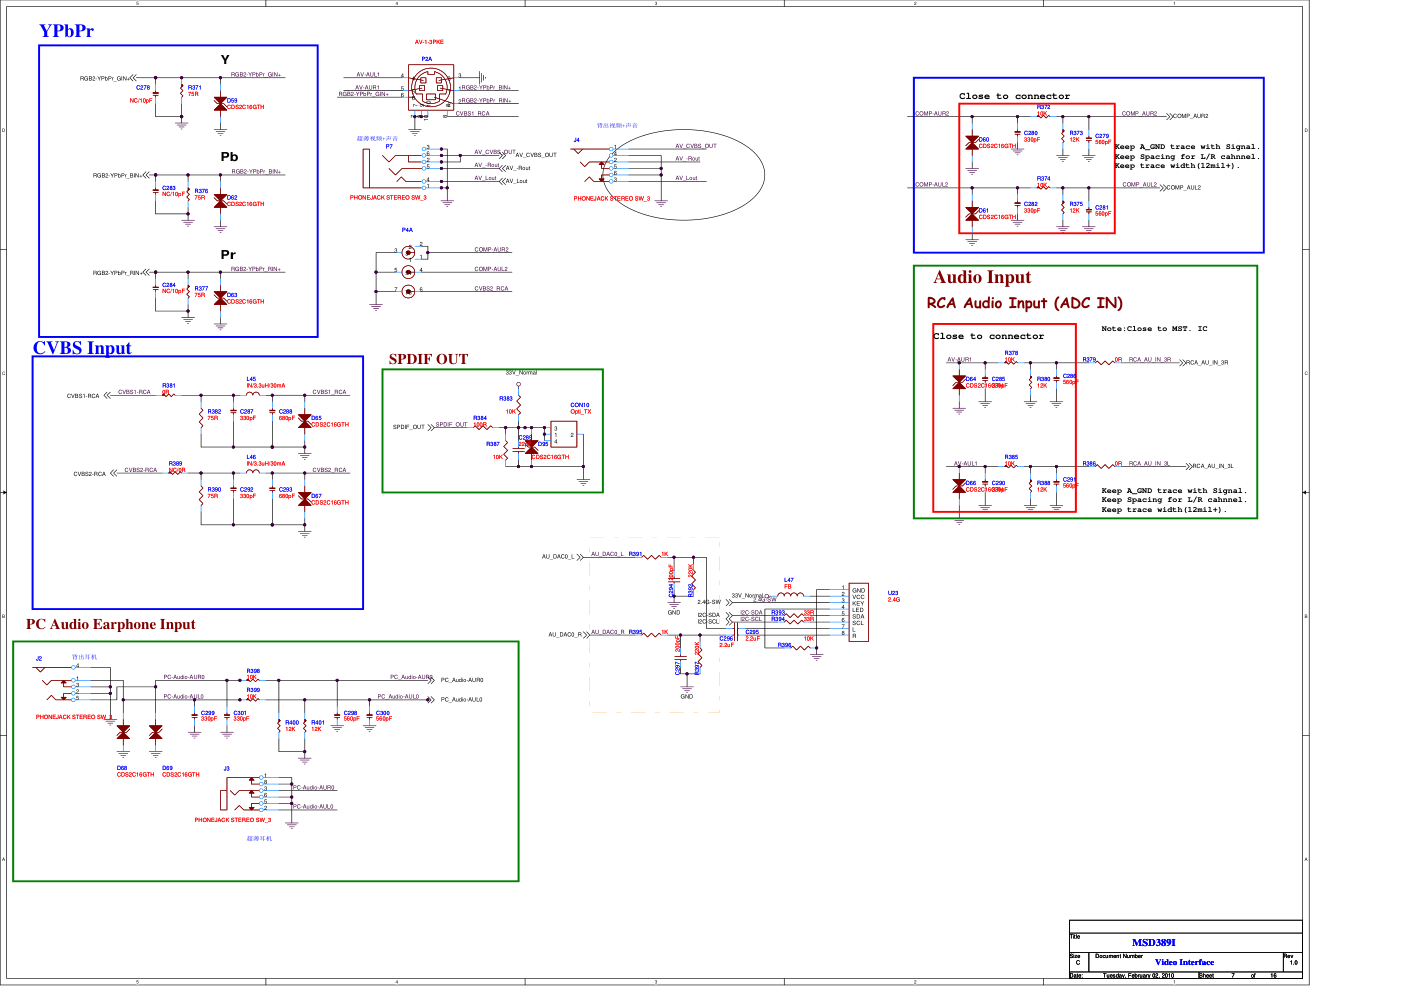Viewport: 1404px width, 993px height.
Task: Select the P4A connector reference label
Action: click(407, 230)
